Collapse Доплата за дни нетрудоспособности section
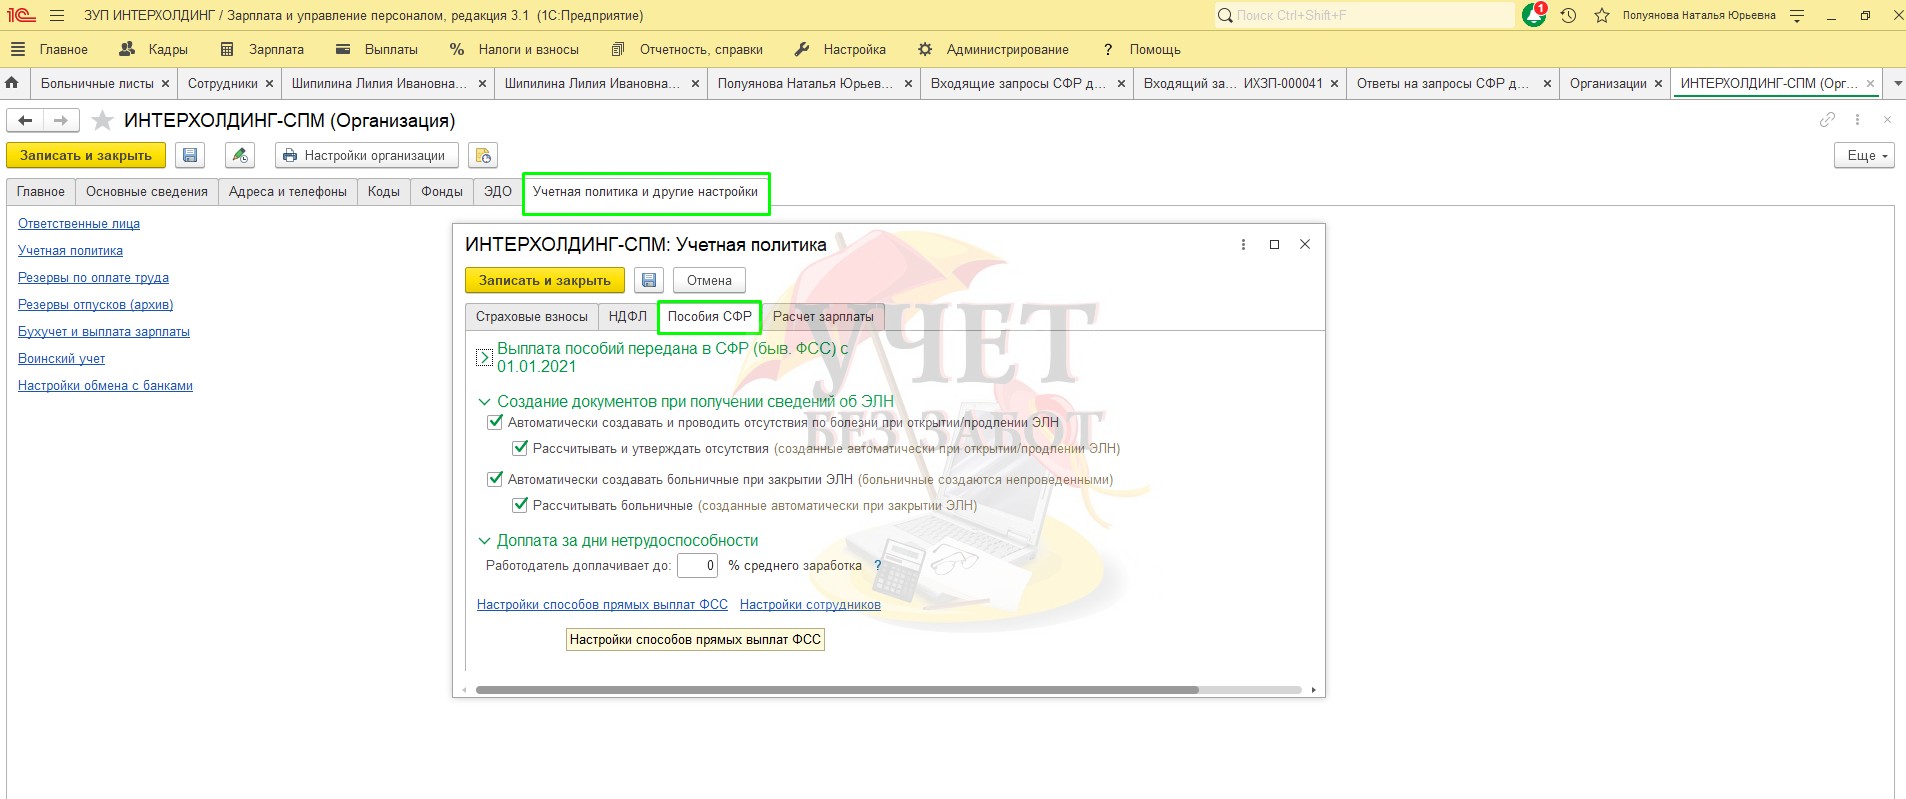The image size is (1906, 799). tap(484, 541)
